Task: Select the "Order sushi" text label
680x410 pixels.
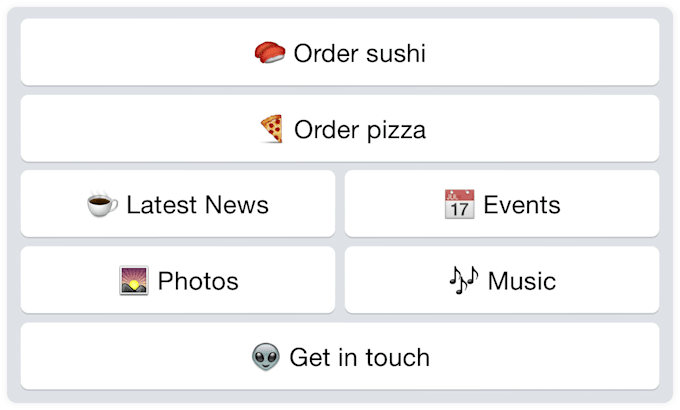Action: pos(359,53)
